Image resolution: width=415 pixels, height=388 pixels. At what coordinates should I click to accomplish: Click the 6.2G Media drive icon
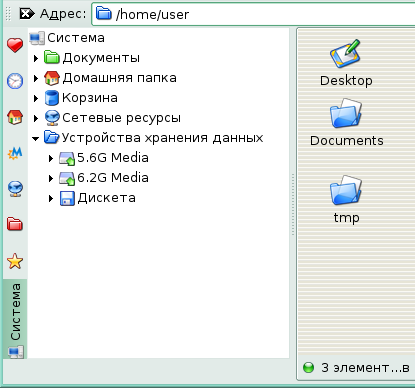click(x=67, y=178)
